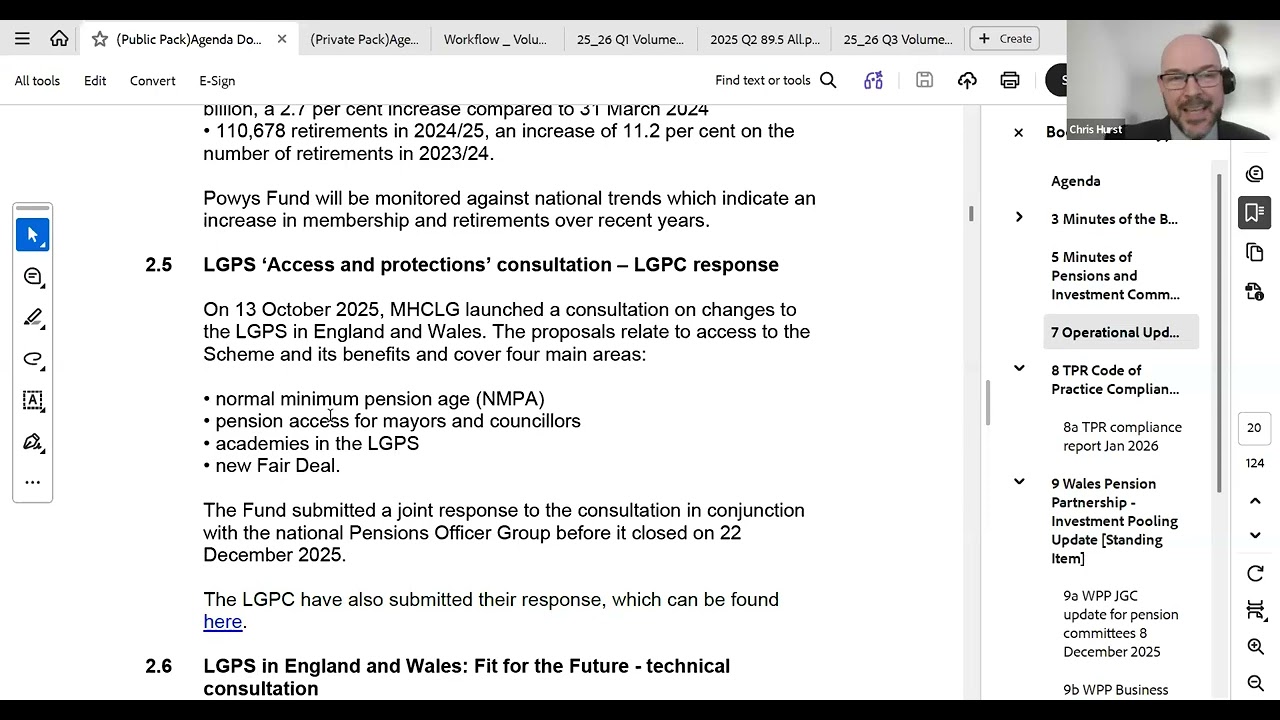This screenshot has height=720, width=1280.
Task: Open 8 TPR Code of Practice bookmark
Action: tap(1115, 380)
